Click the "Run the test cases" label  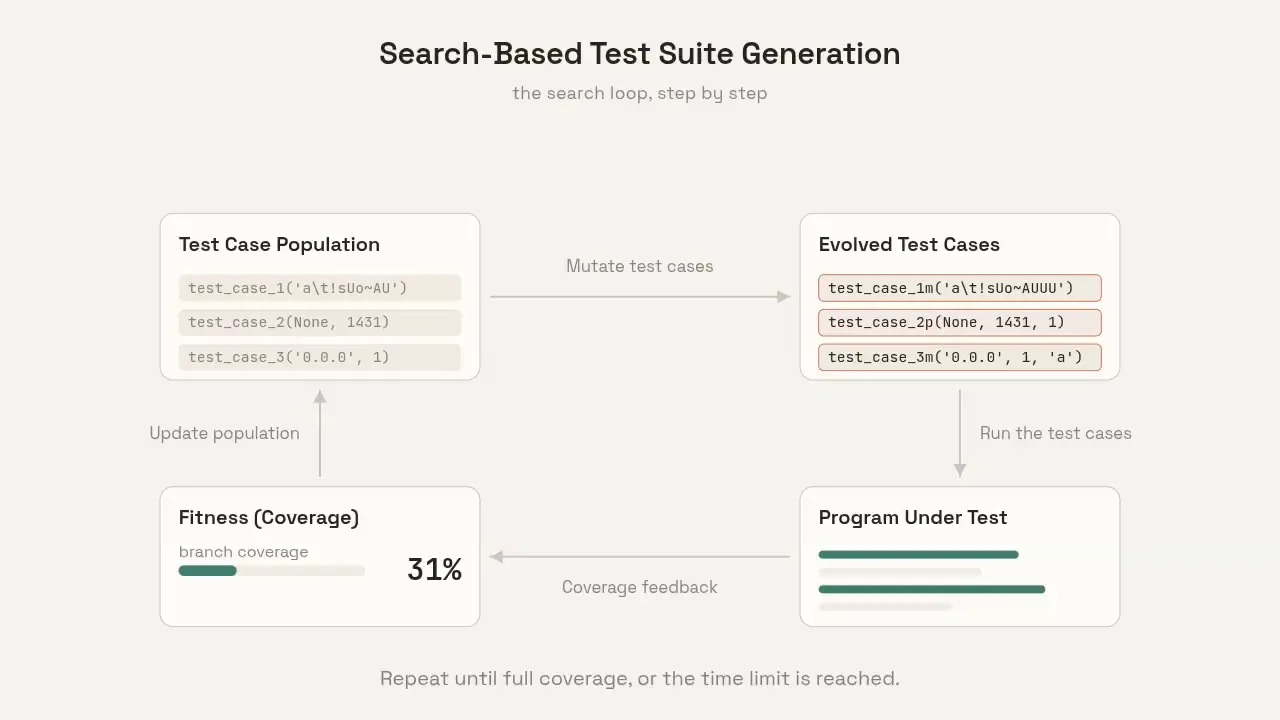click(x=1056, y=433)
